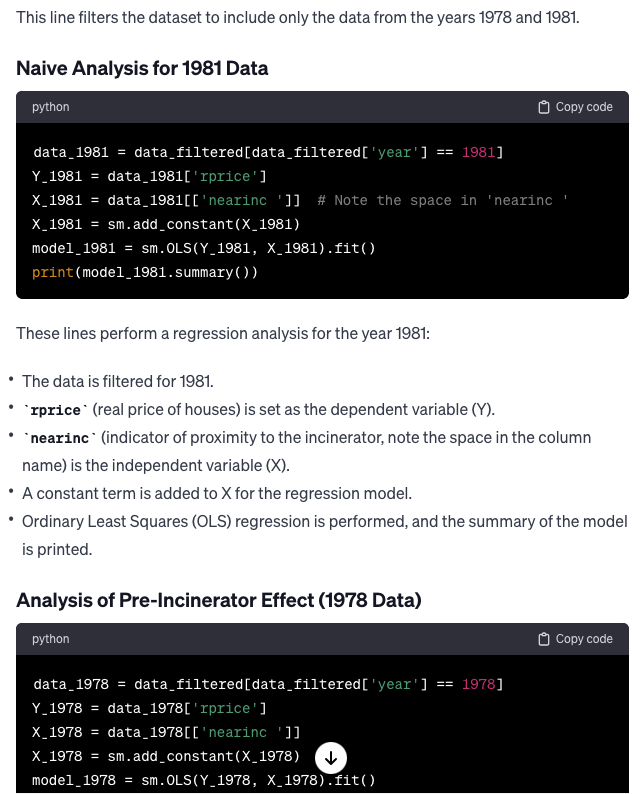Image resolution: width=643 pixels, height=794 pixels.
Task: Click the python label above 1978 code
Action: (51, 639)
